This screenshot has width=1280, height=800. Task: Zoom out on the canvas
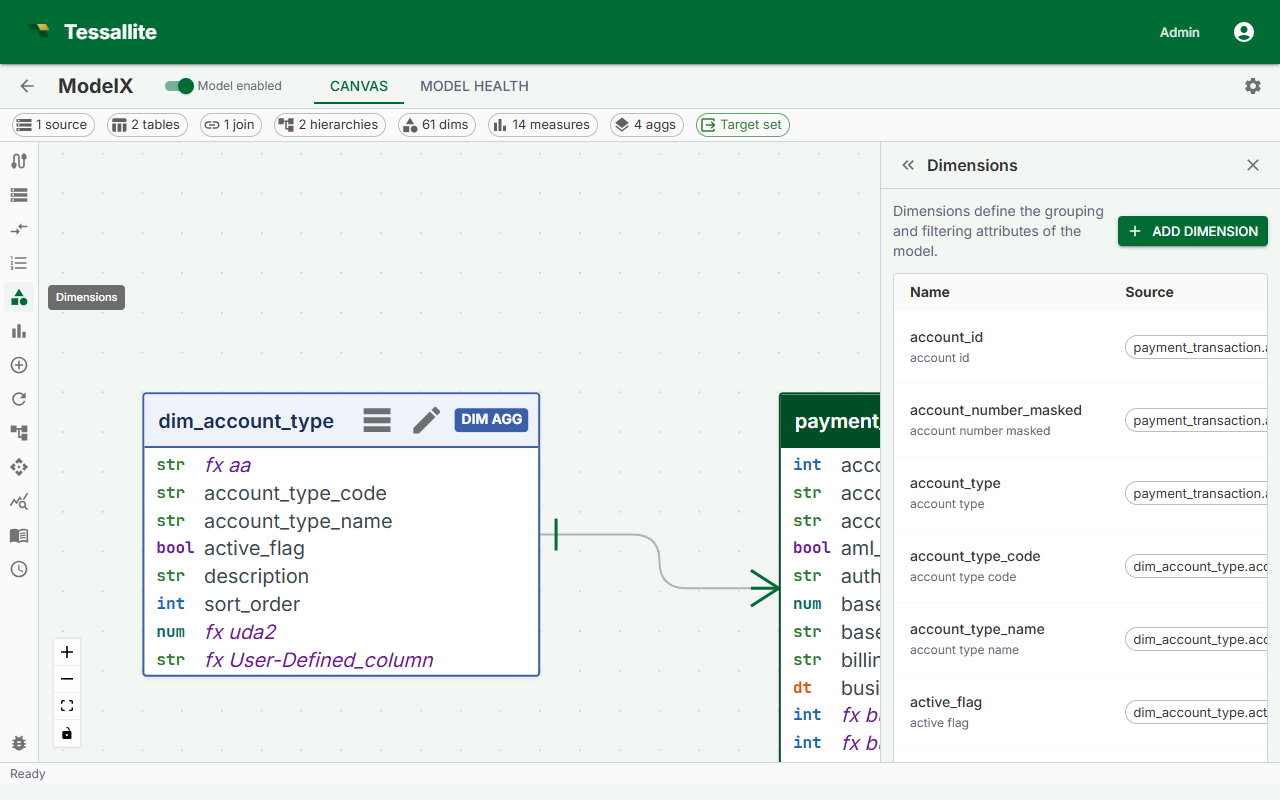tap(67, 679)
